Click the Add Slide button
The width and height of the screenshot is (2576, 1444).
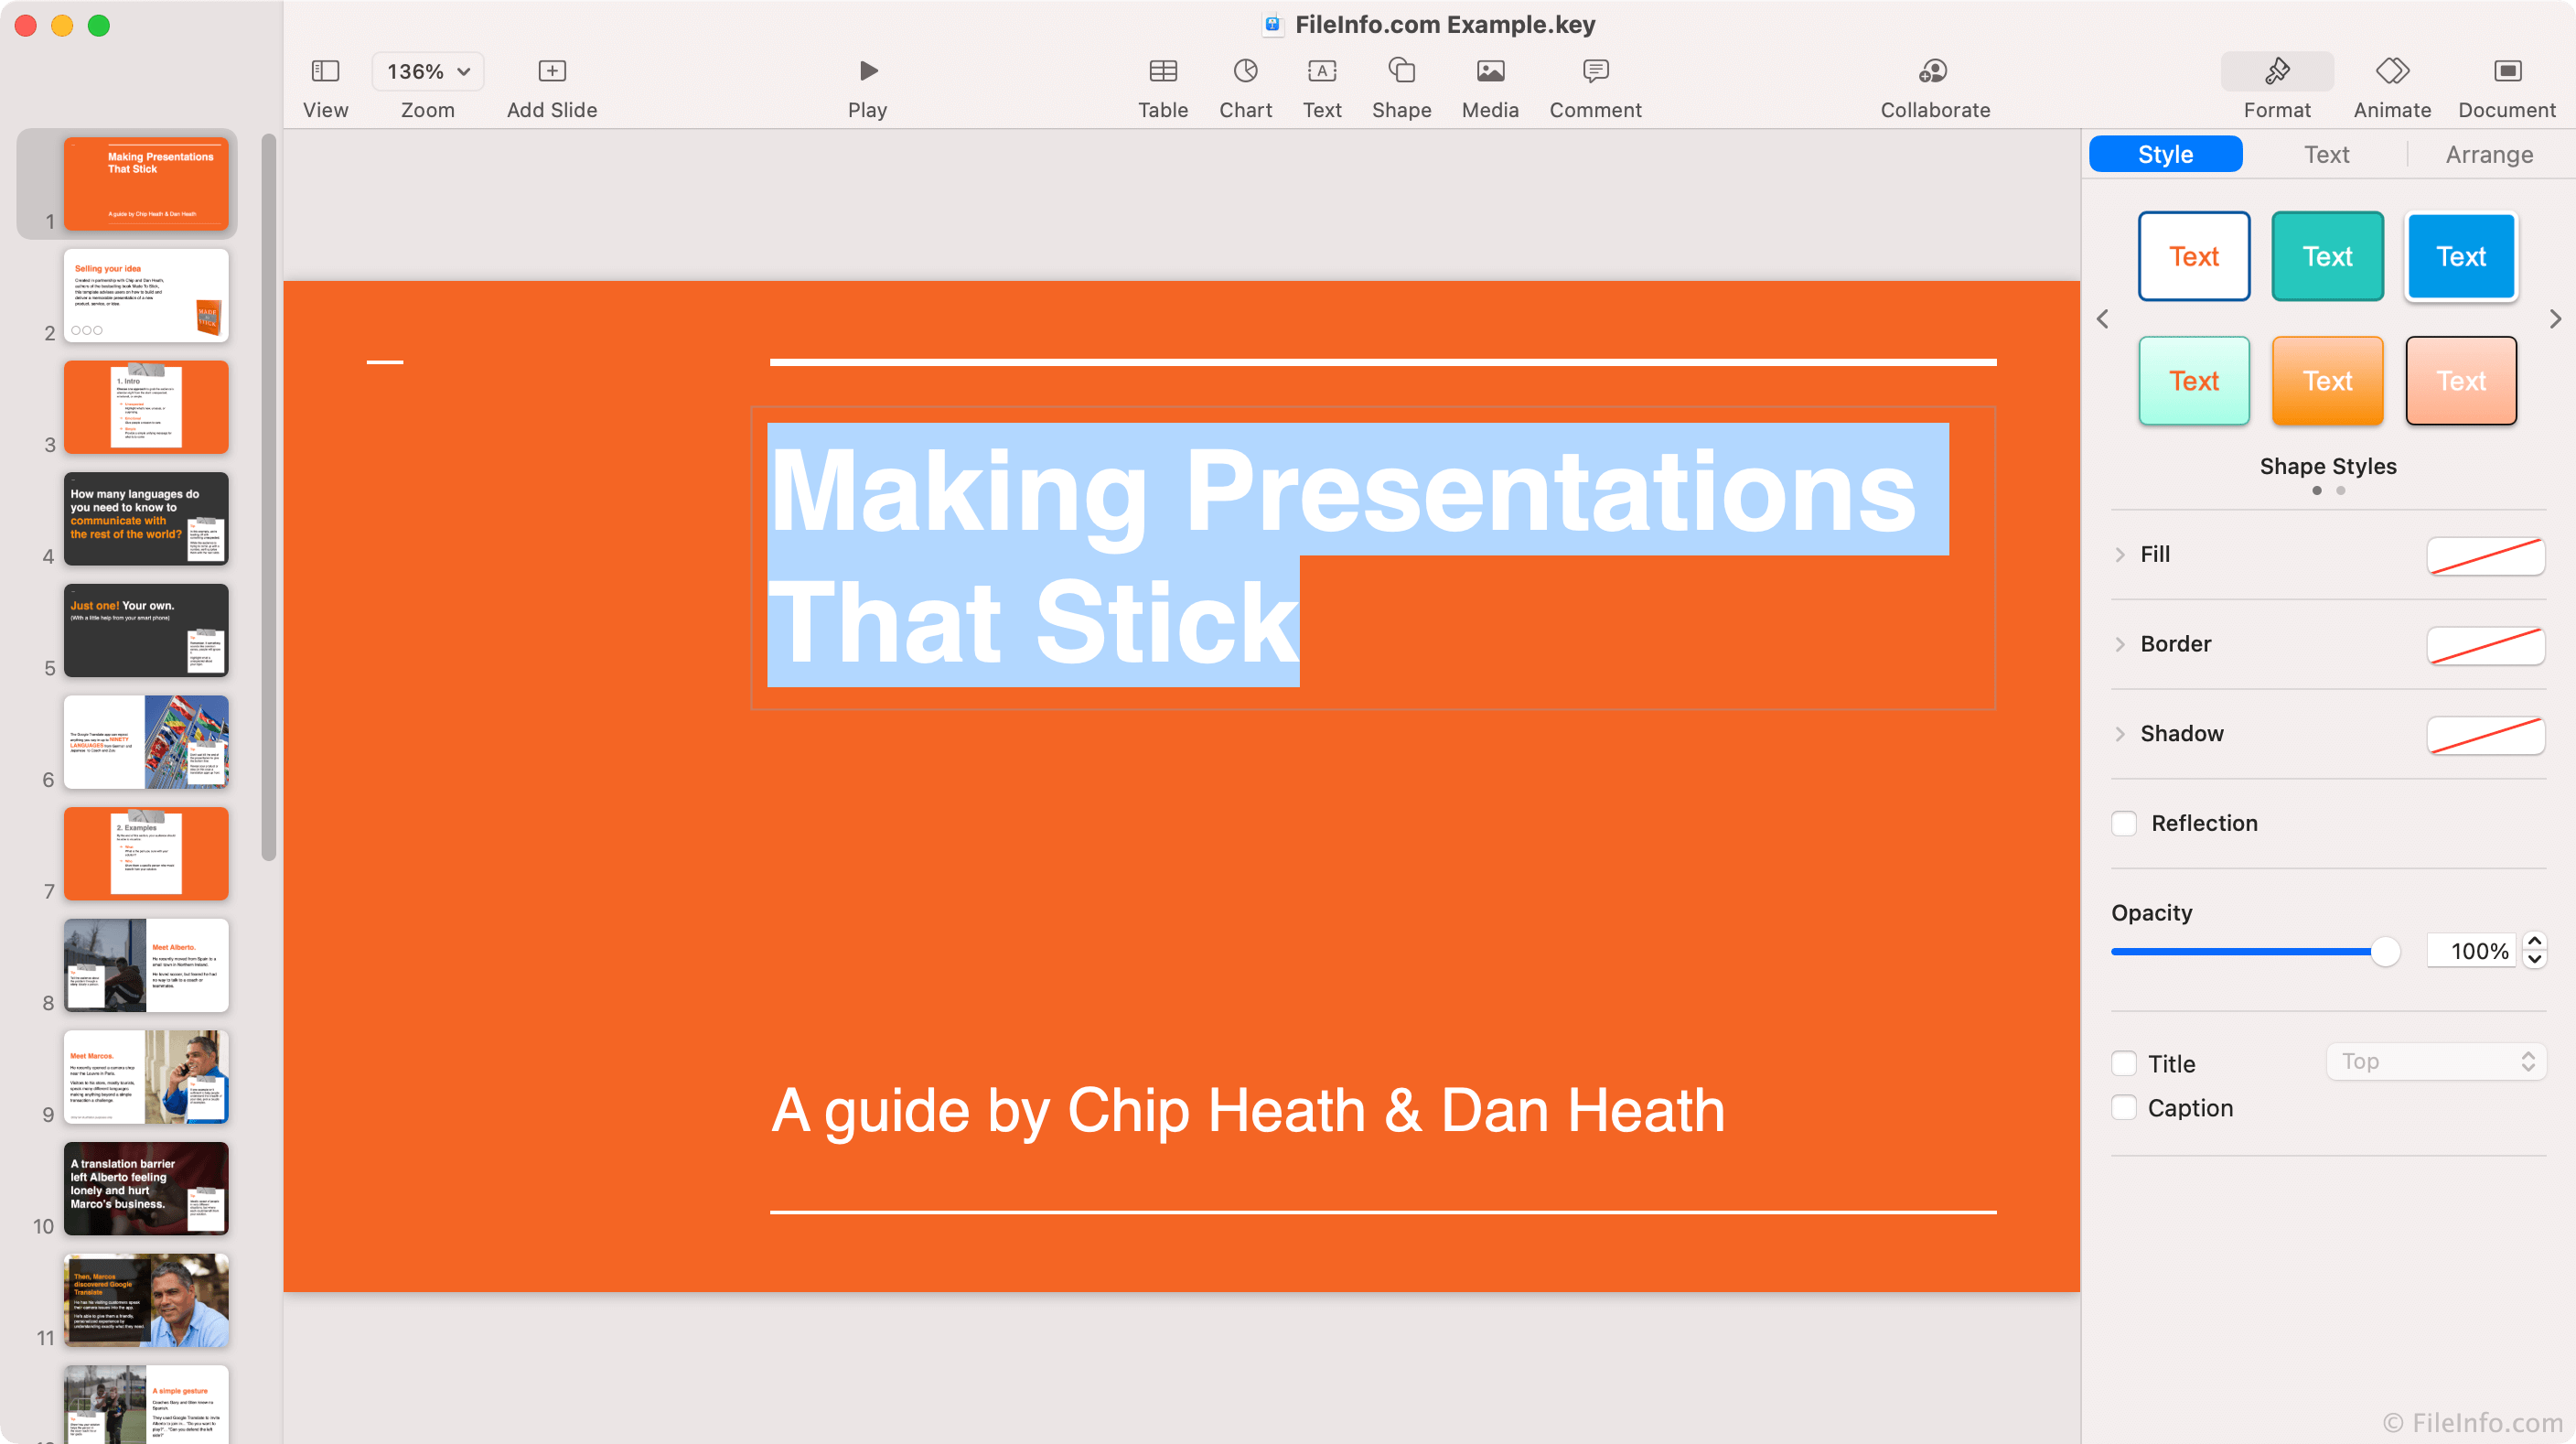549,83
